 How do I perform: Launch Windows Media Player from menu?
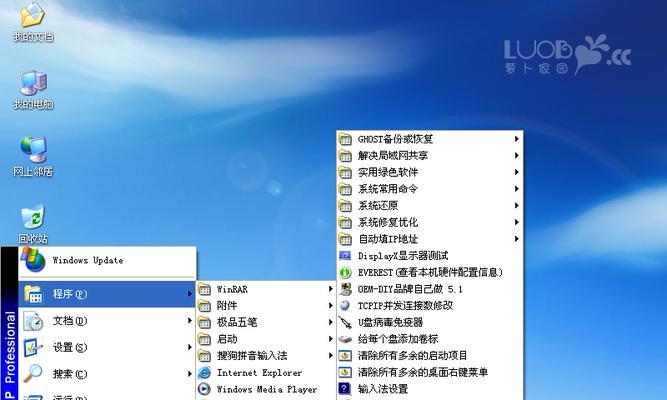click(266, 389)
